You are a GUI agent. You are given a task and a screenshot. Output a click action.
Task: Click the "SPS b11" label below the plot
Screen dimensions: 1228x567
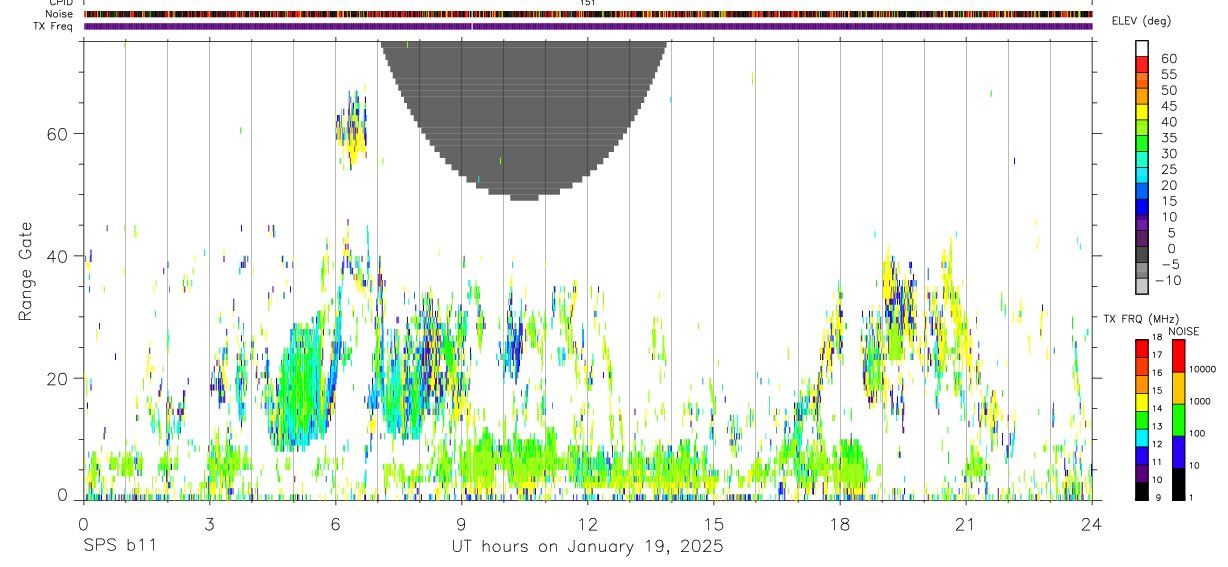(119, 547)
